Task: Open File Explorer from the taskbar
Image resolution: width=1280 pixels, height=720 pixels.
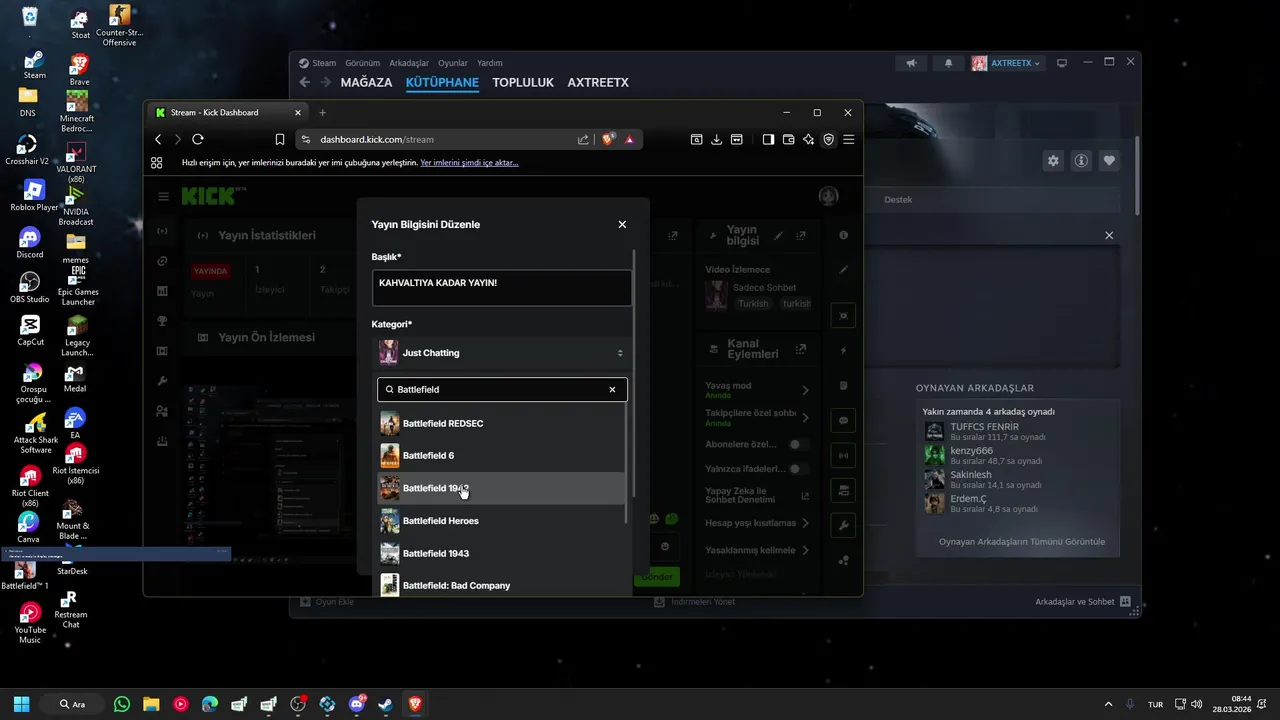Action: 151,704
